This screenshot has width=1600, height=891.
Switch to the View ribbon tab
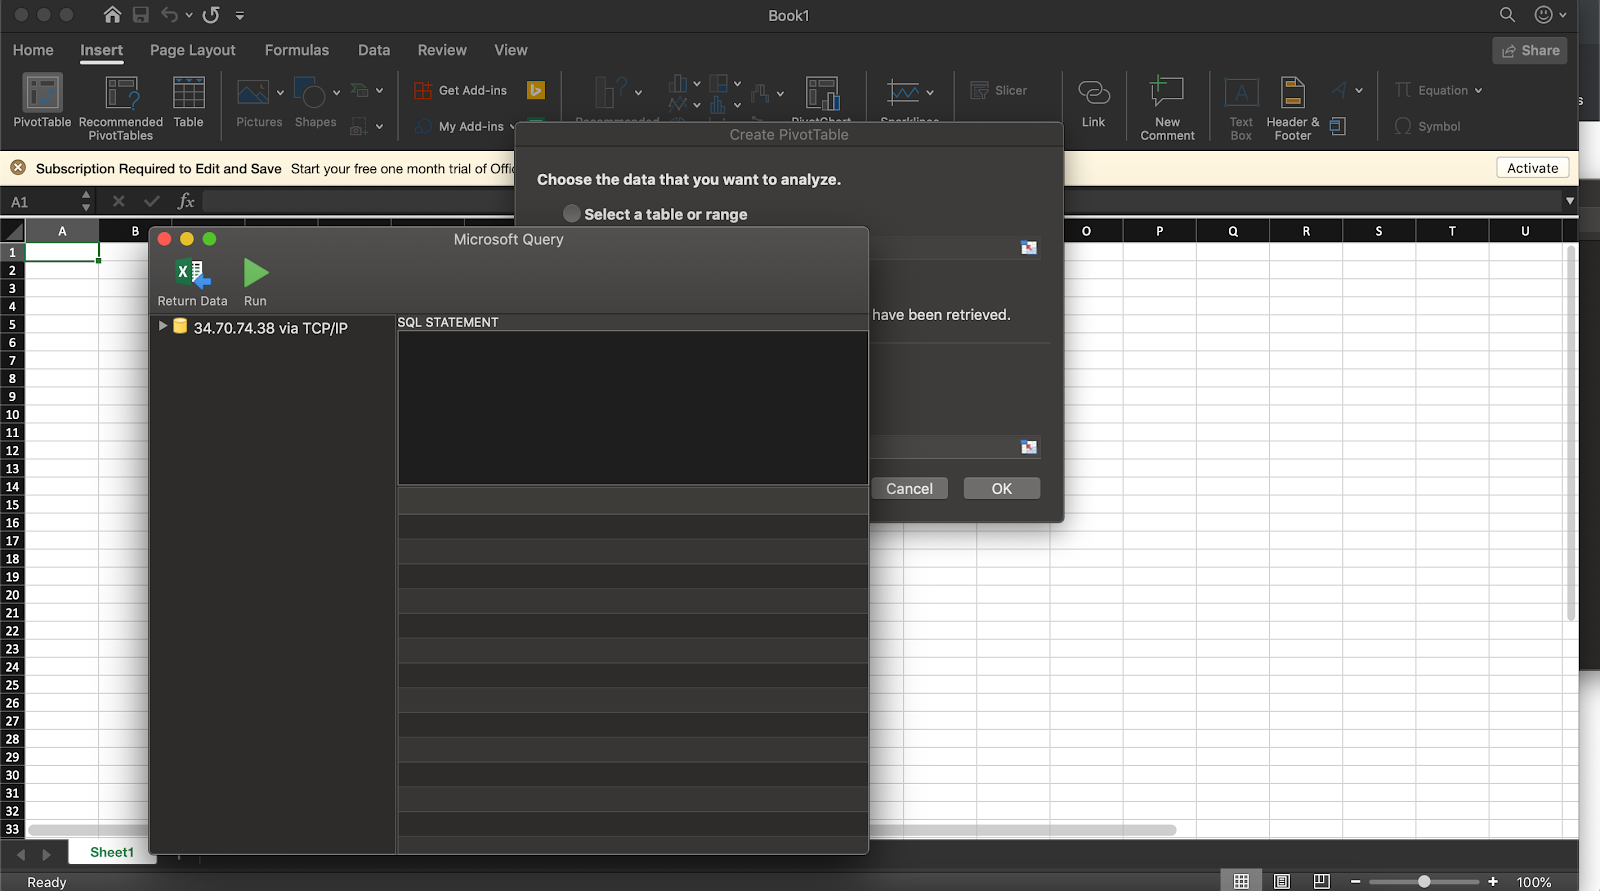(511, 50)
